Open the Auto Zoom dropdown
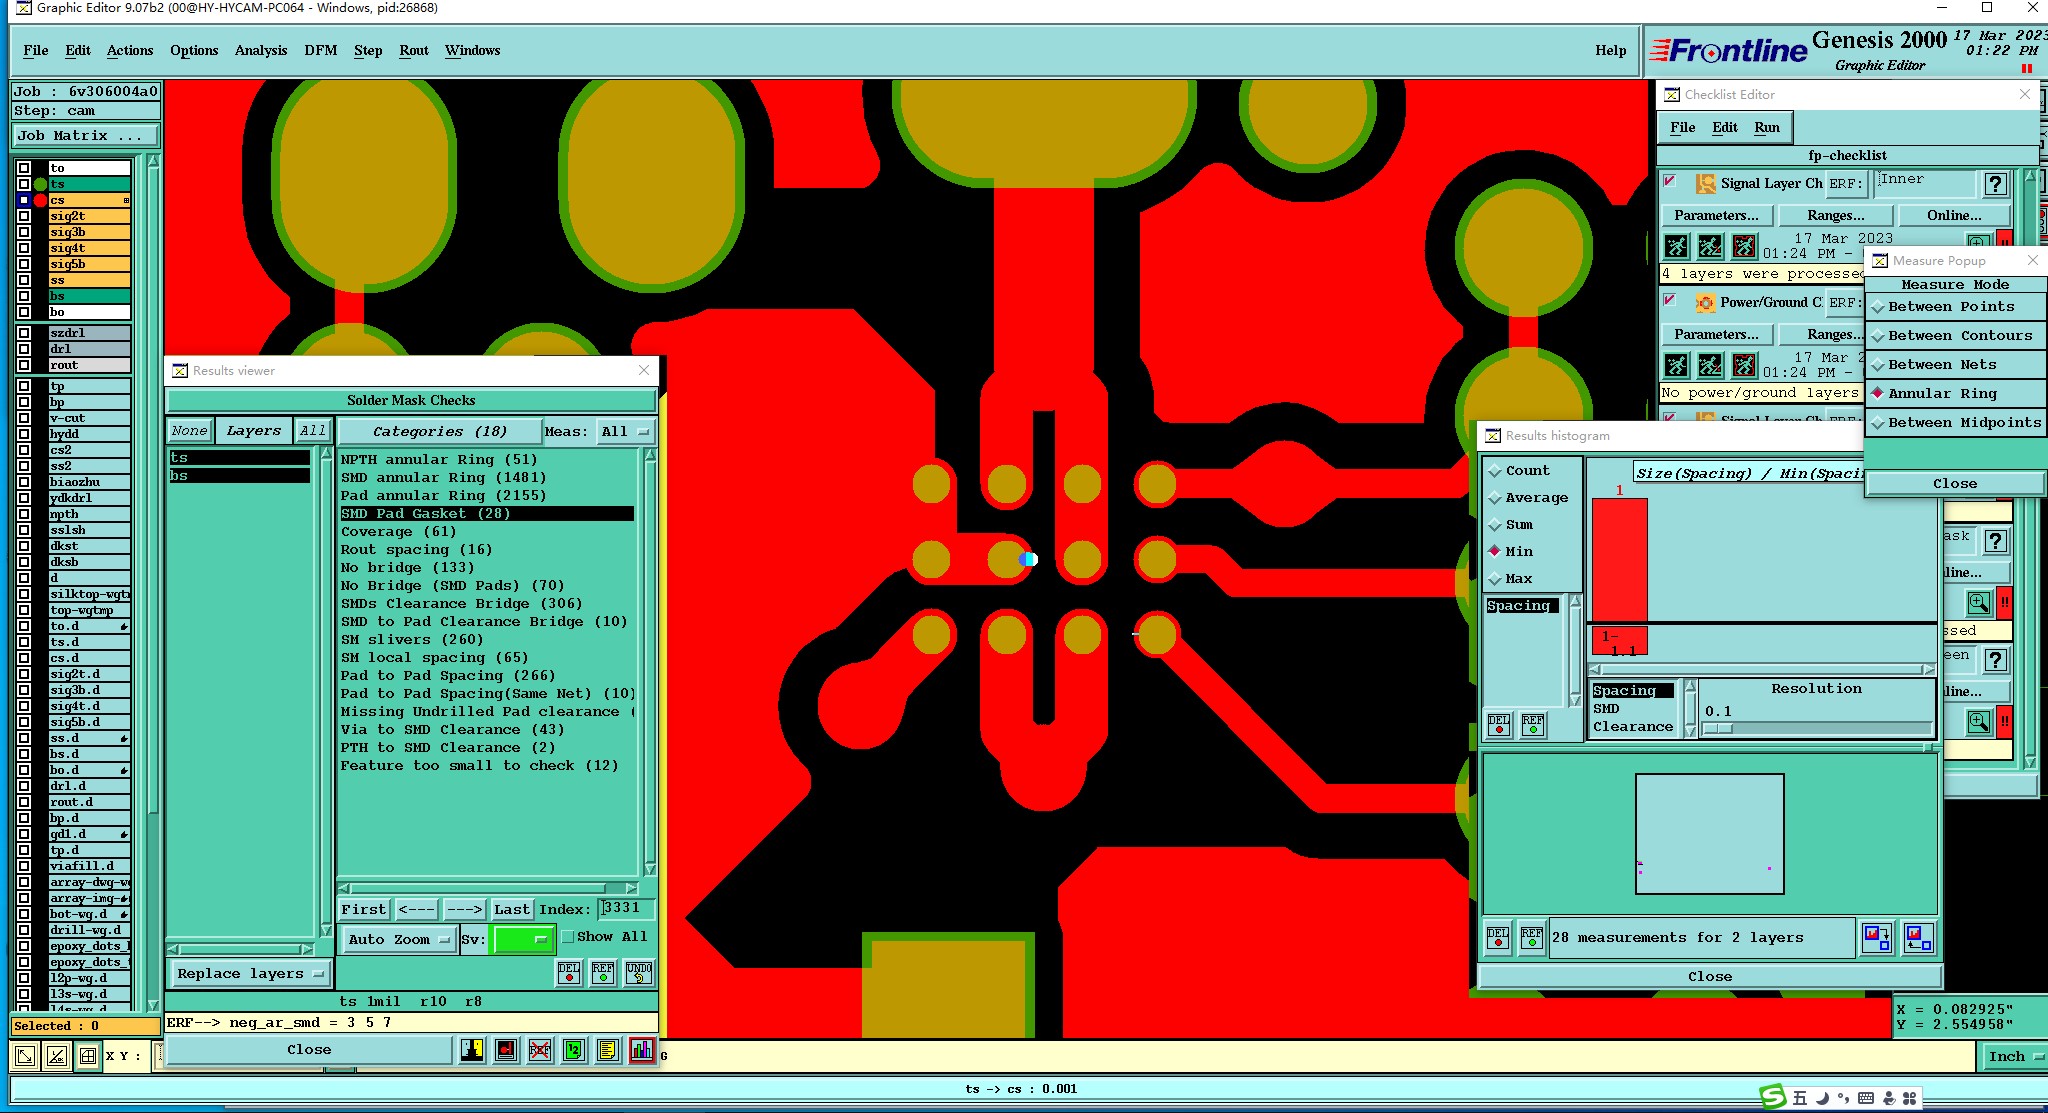The image size is (2048, 1113). coord(397,939)
